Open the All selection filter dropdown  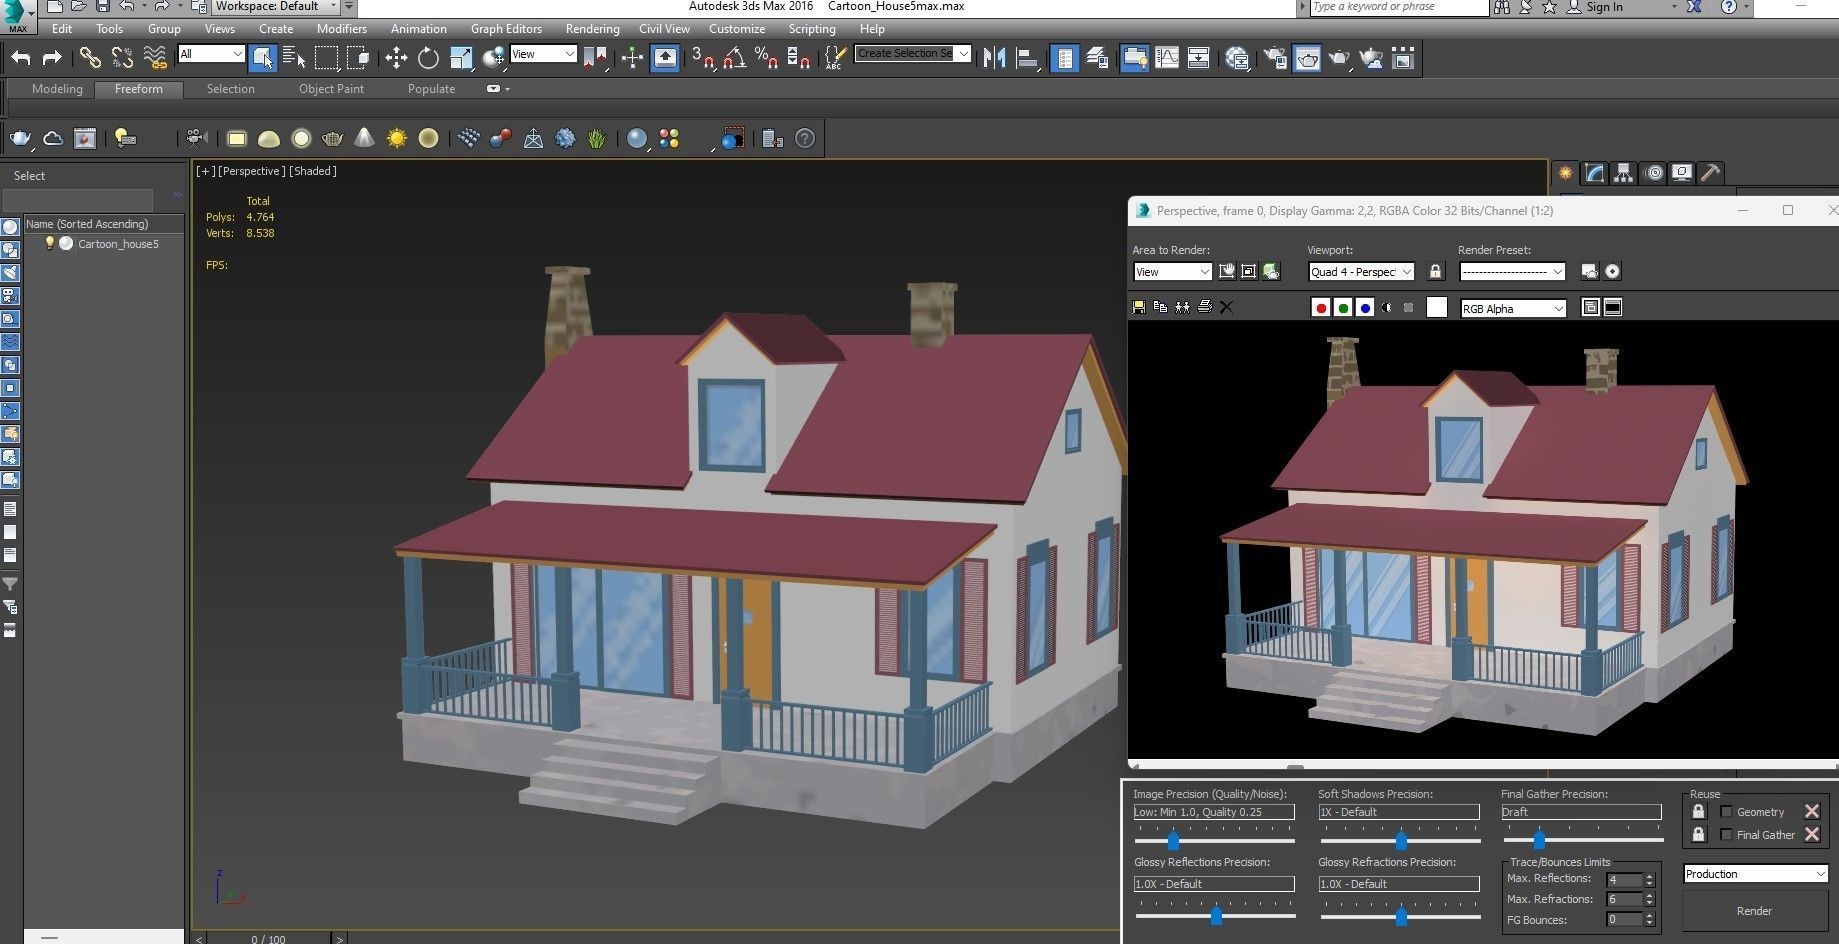(211, 54)
